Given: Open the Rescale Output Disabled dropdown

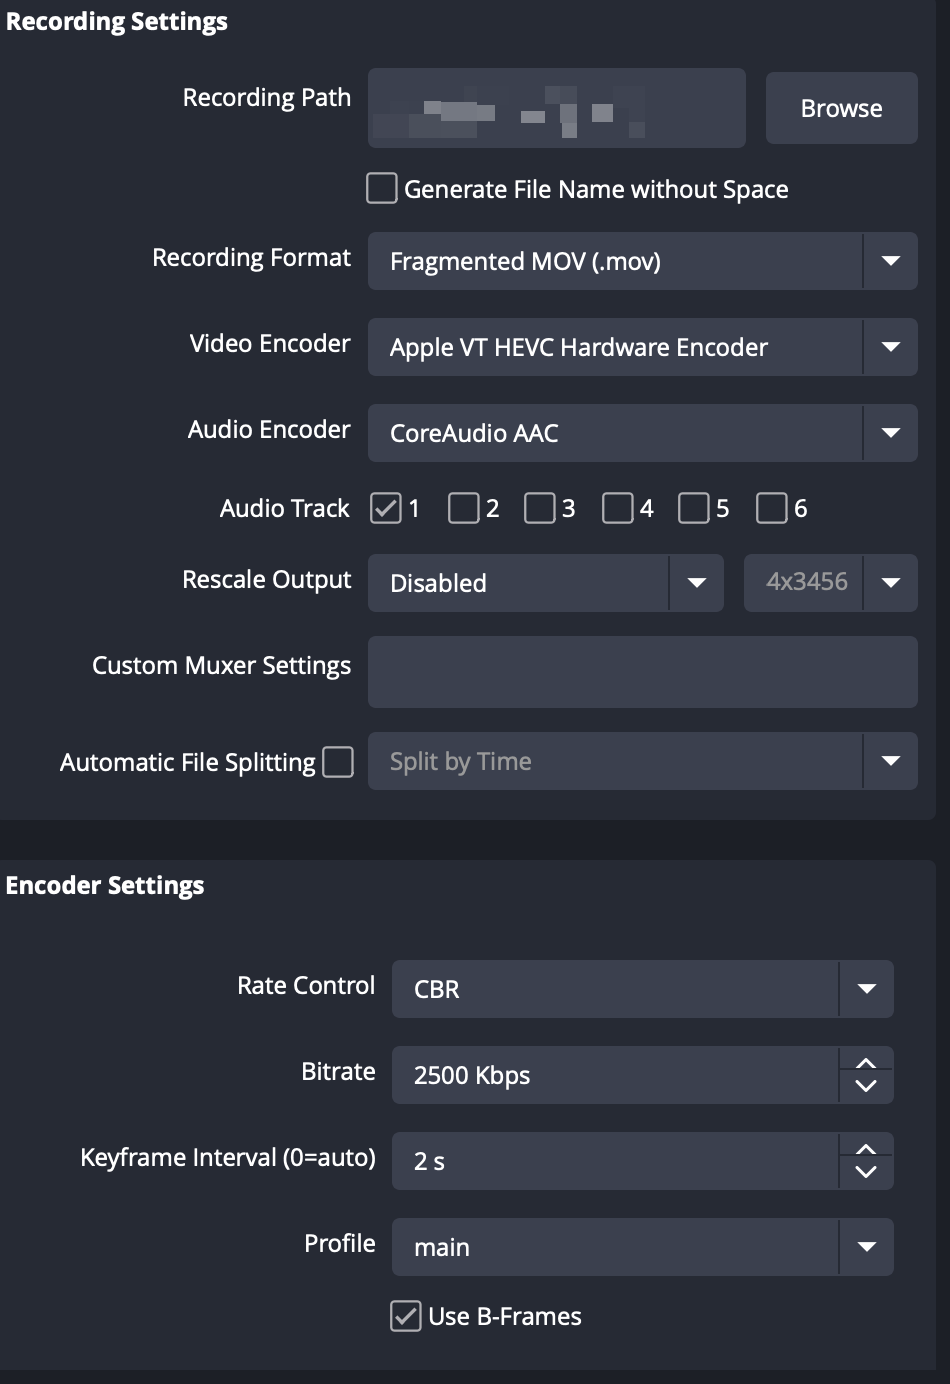Looking at the screenshot, I should (x=545, y=583).
